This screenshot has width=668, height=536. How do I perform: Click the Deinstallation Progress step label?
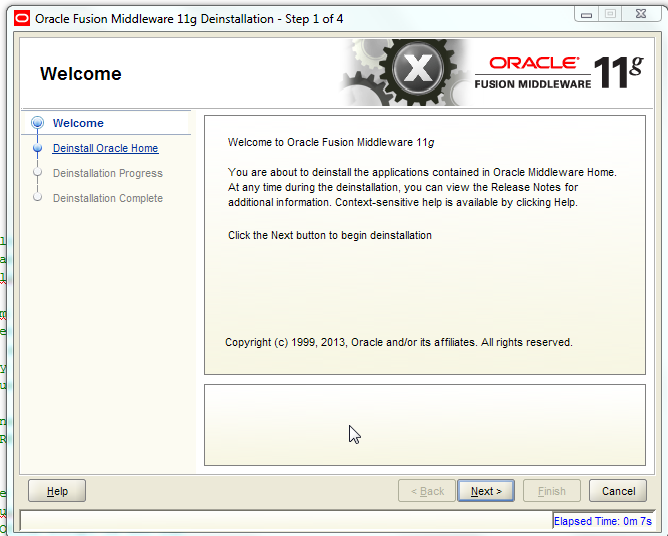tap(108, 173)
